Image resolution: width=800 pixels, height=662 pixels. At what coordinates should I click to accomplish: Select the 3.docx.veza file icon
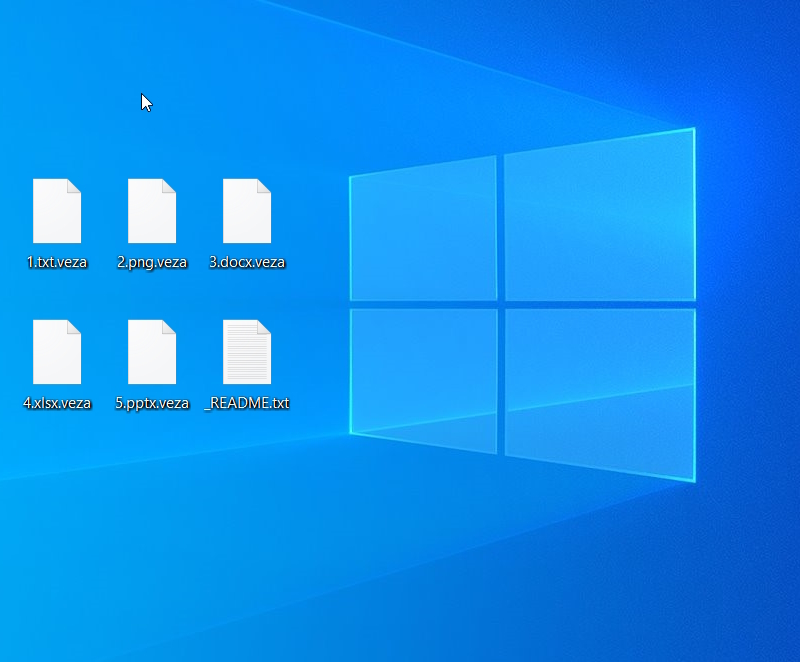[247, 211]
